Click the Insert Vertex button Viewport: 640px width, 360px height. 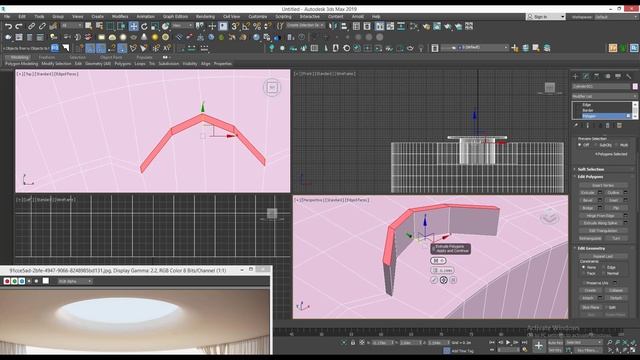[x=603, y=185]
